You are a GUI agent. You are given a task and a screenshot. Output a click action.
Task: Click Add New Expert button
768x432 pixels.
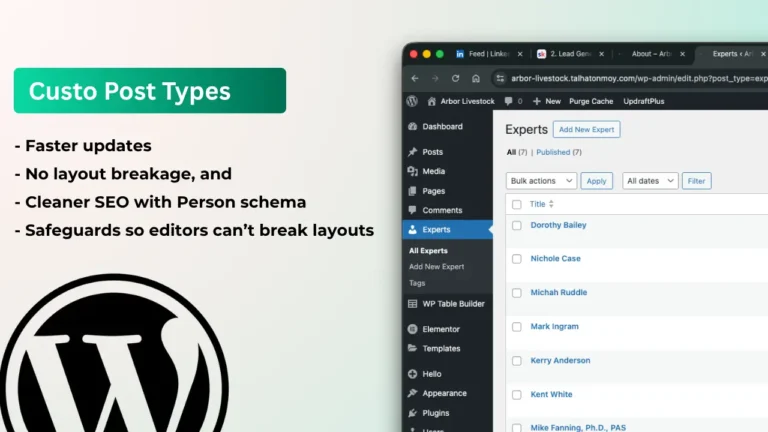[586, 129]
